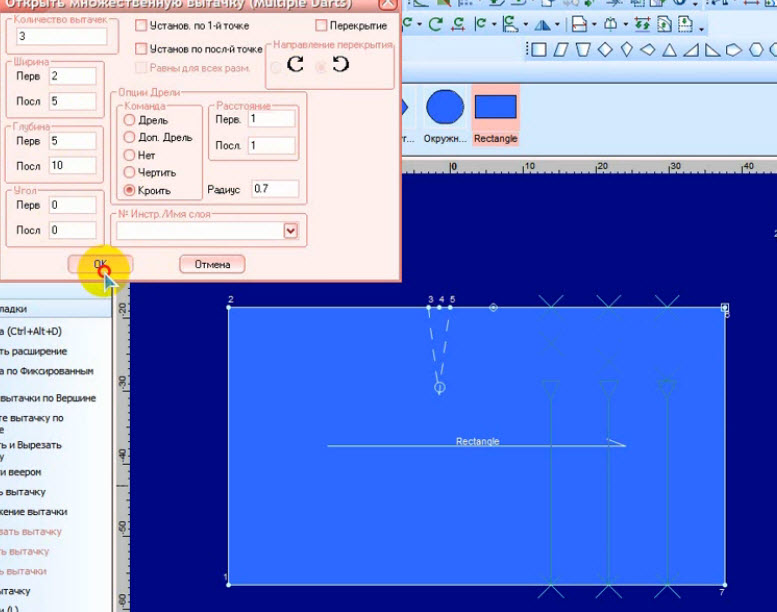Click the Угол 'Перв' field
777x612 pixels.
tap(73, 205)
